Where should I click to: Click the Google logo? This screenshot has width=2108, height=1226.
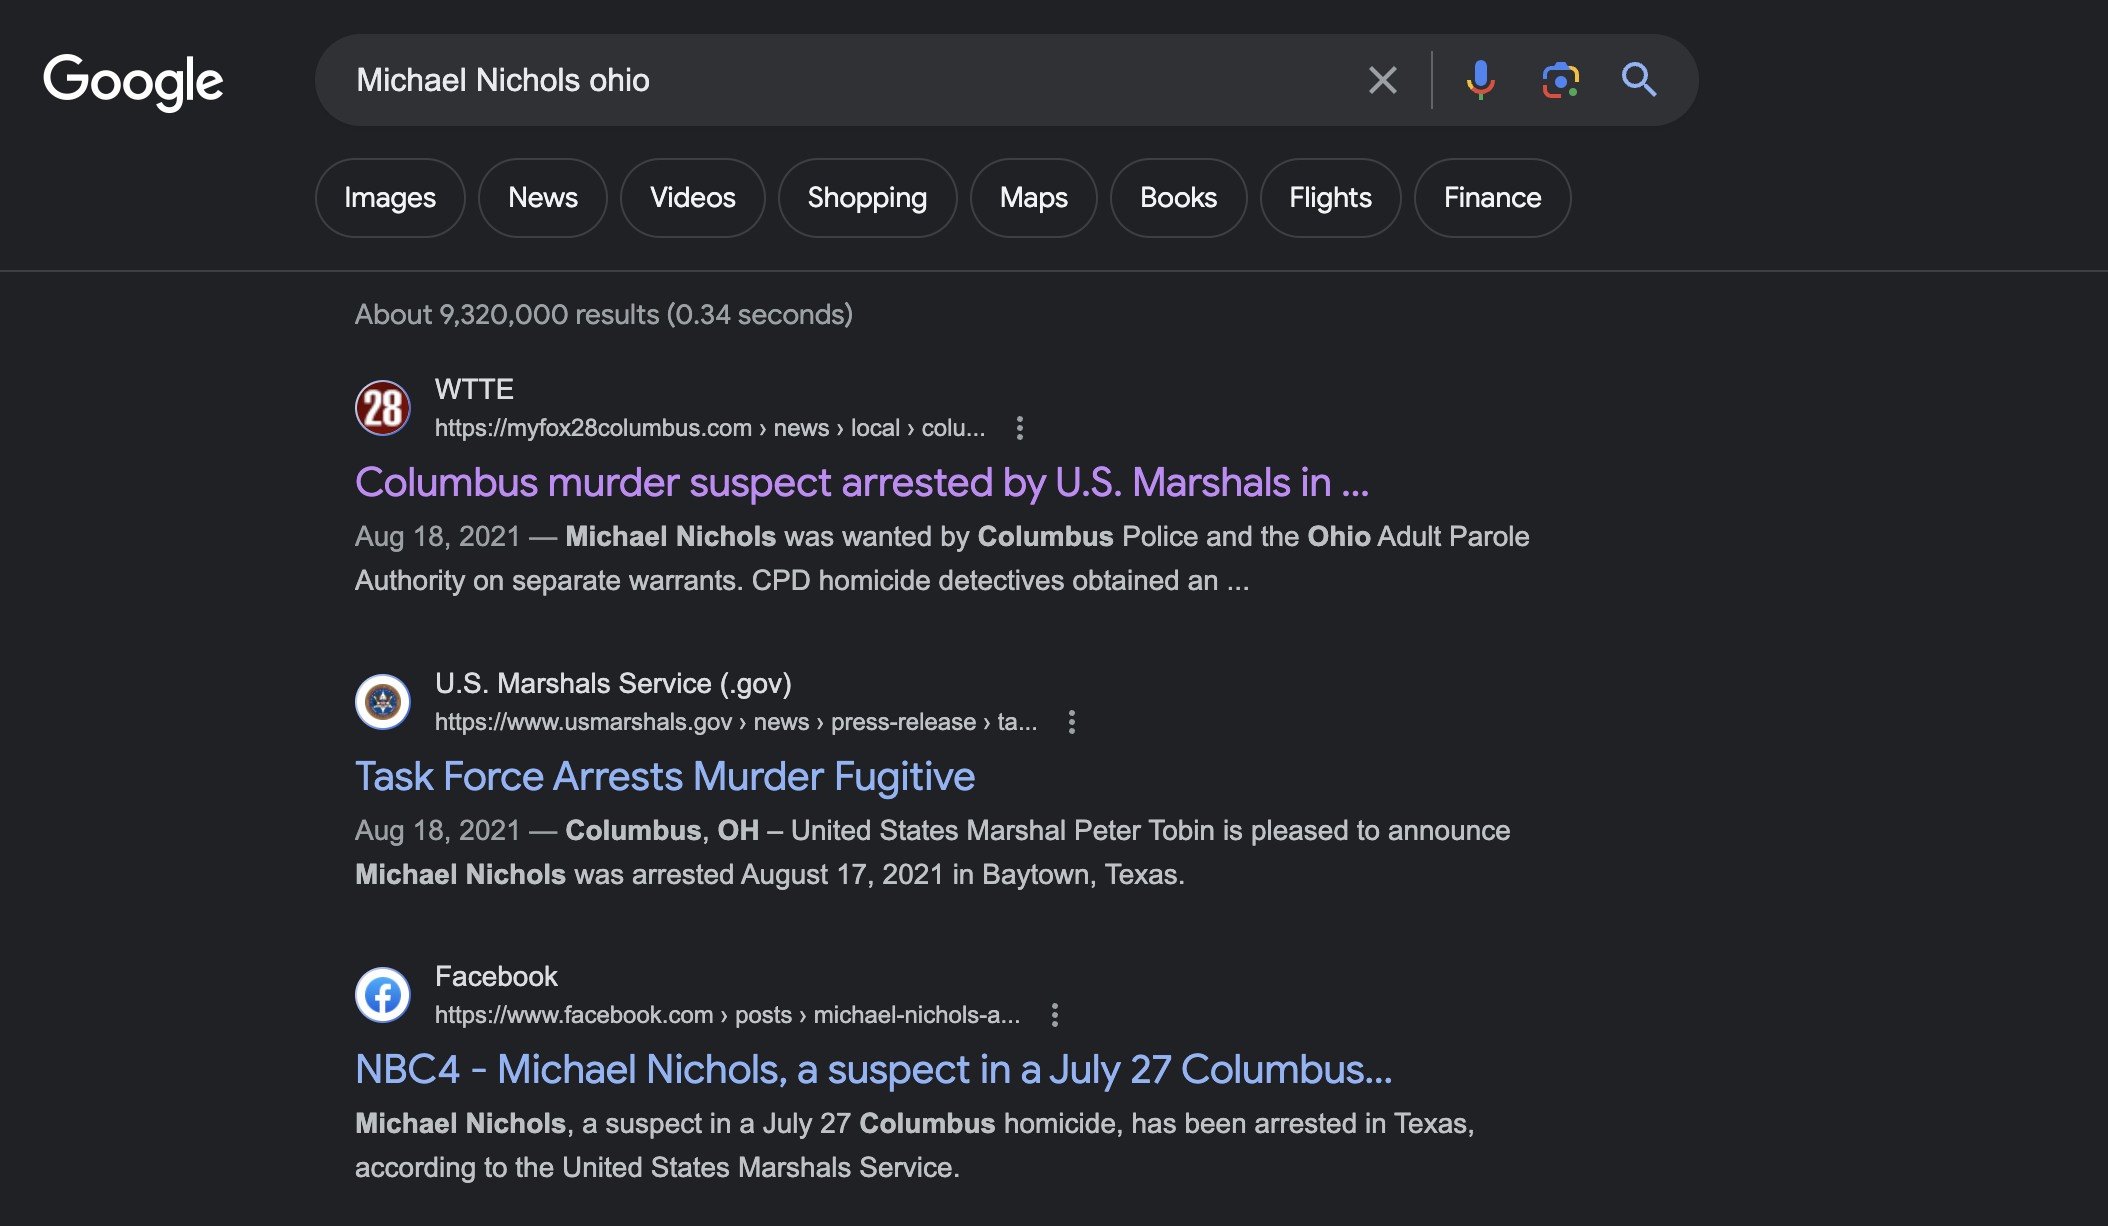(x=133, y=81)
